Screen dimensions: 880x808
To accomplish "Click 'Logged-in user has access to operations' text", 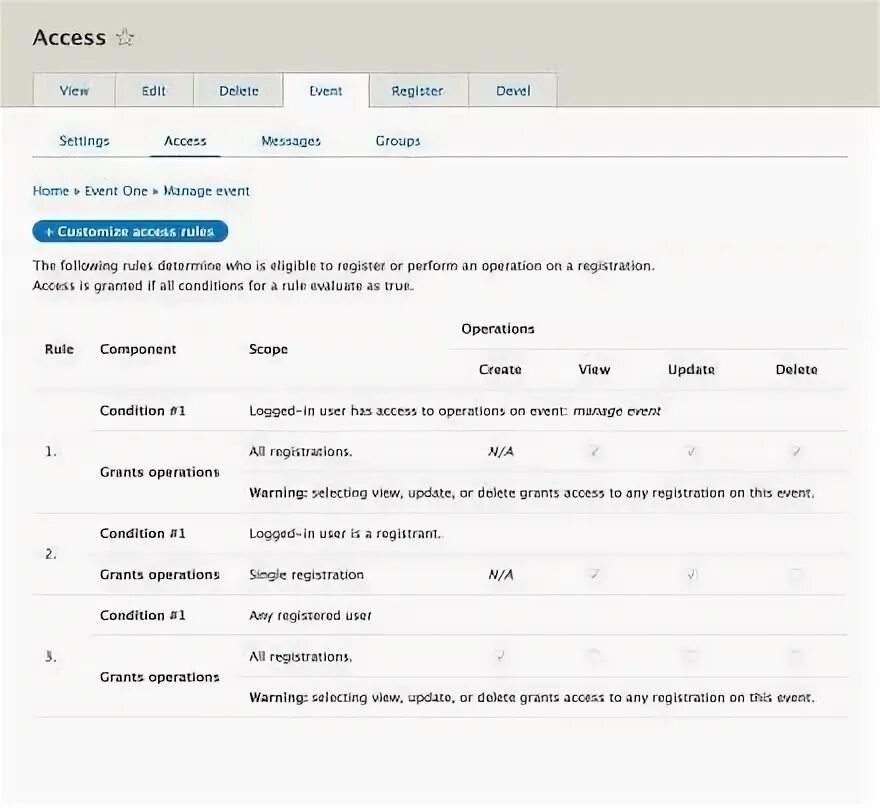I will point(455,411).
